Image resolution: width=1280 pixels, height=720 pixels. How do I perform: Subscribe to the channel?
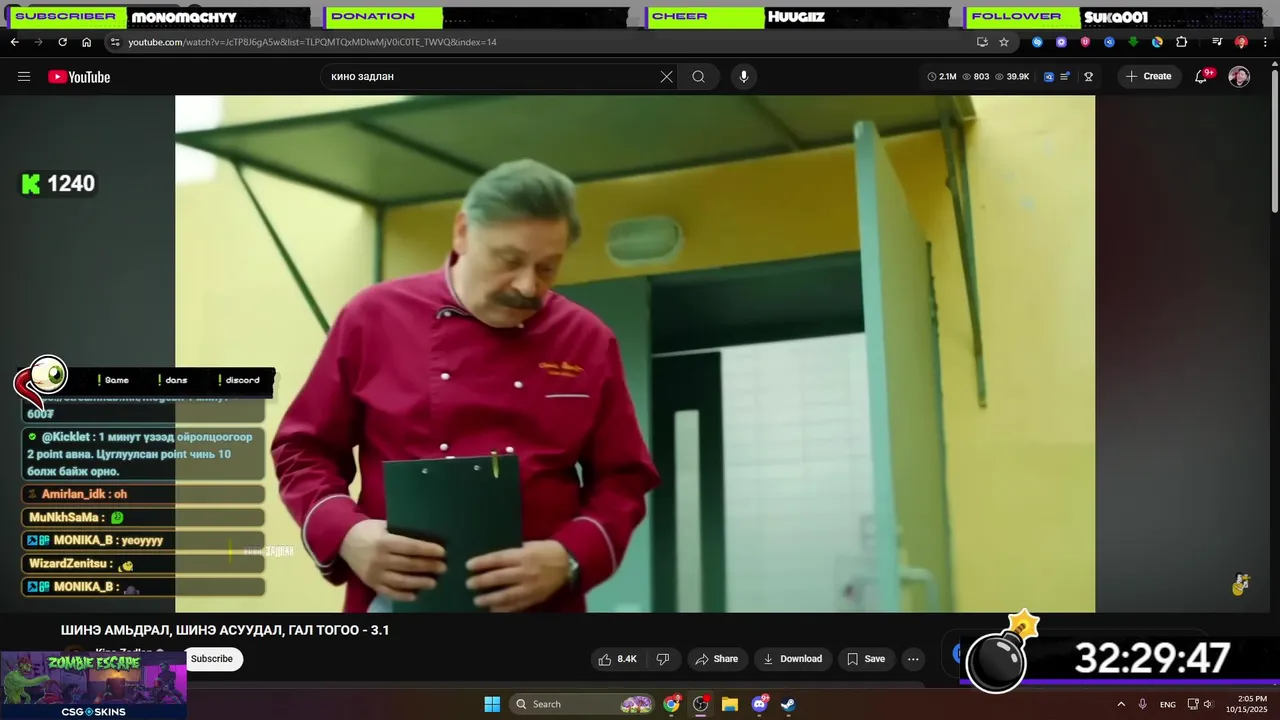pyautogui.click(x=212, y=658)
